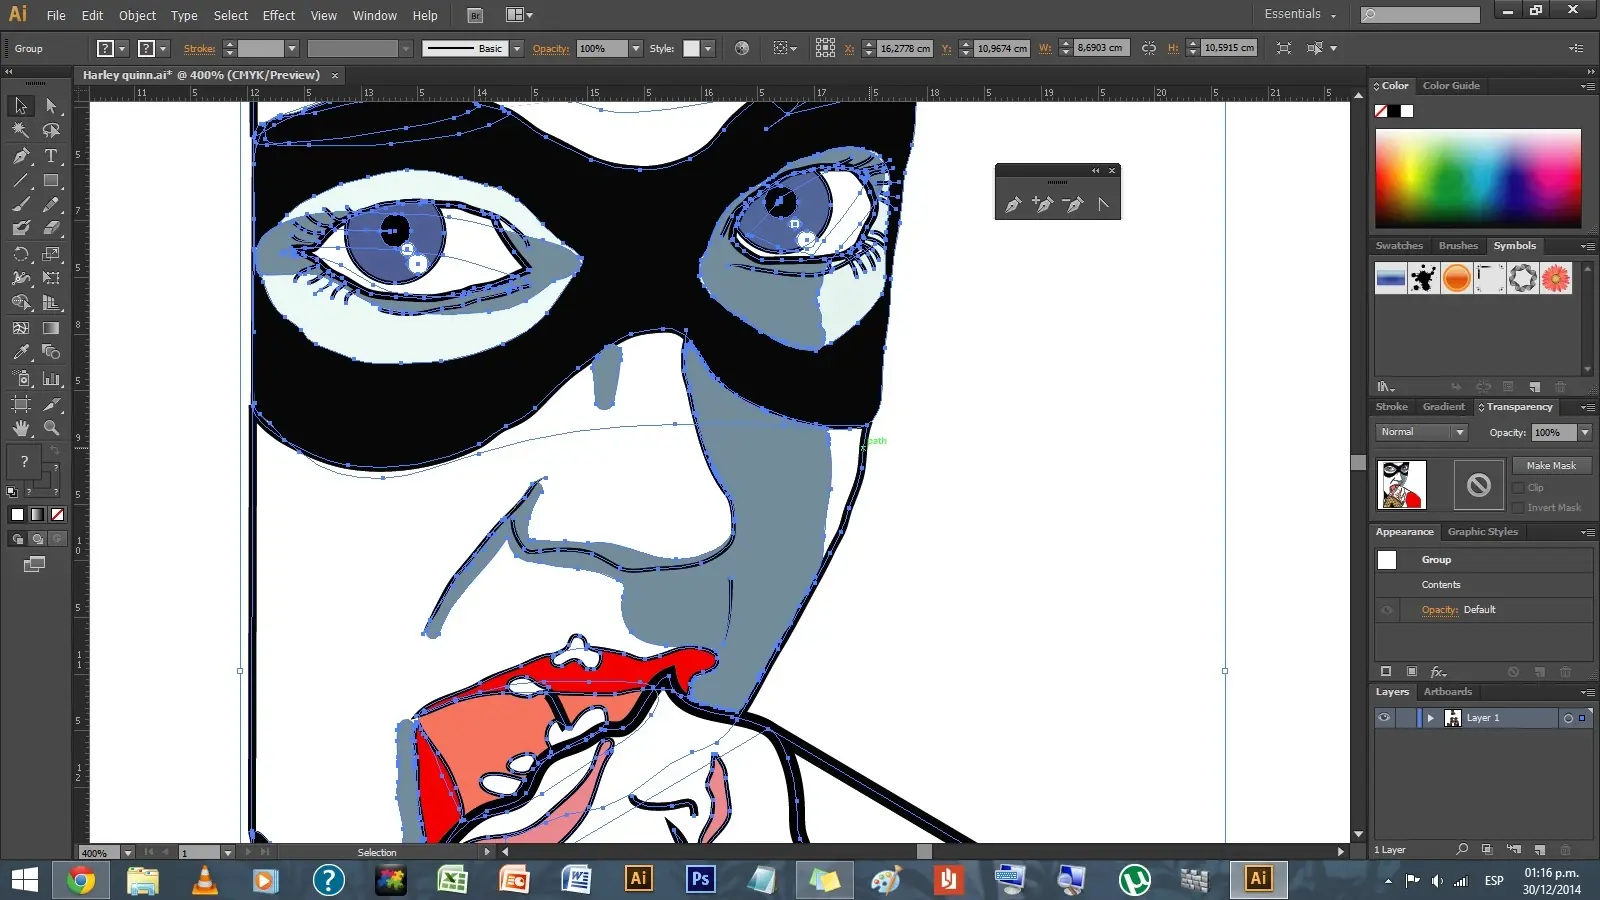Open the Basic brush definition dropdown

[517, 48]
